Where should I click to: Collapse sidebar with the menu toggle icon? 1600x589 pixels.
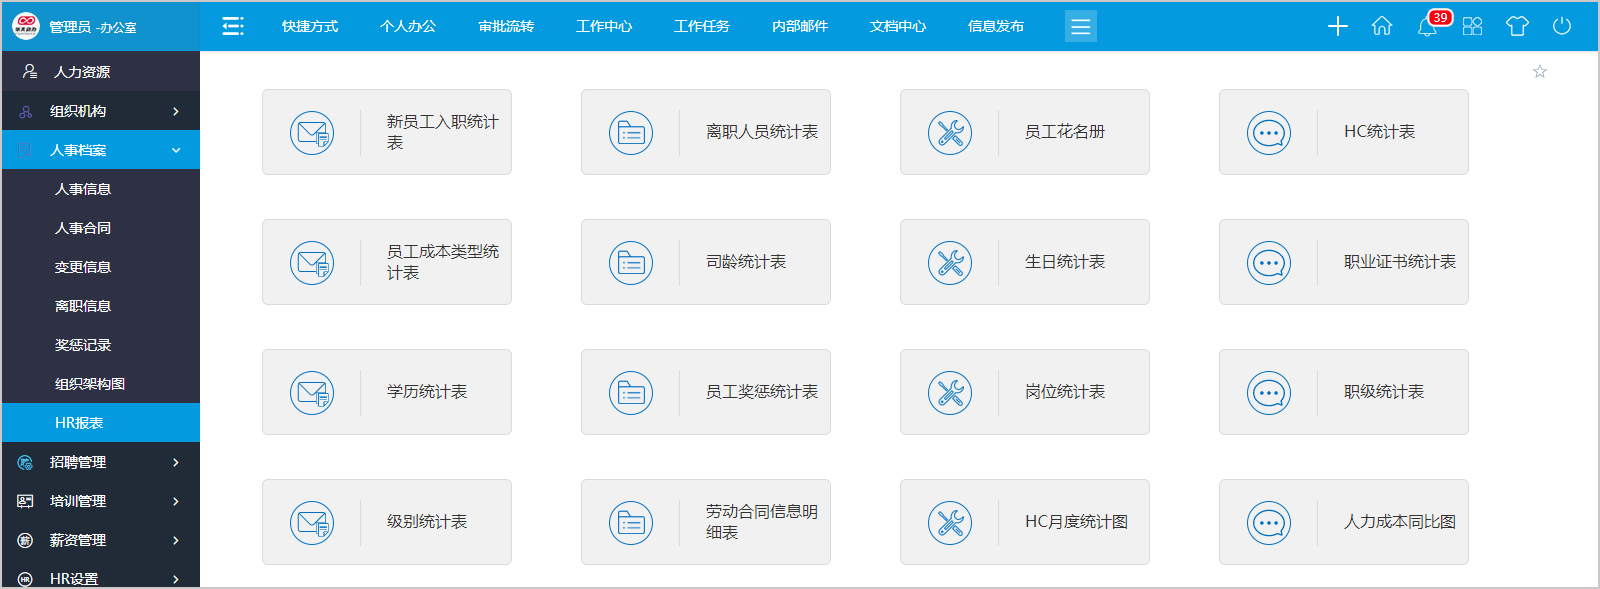233,26
